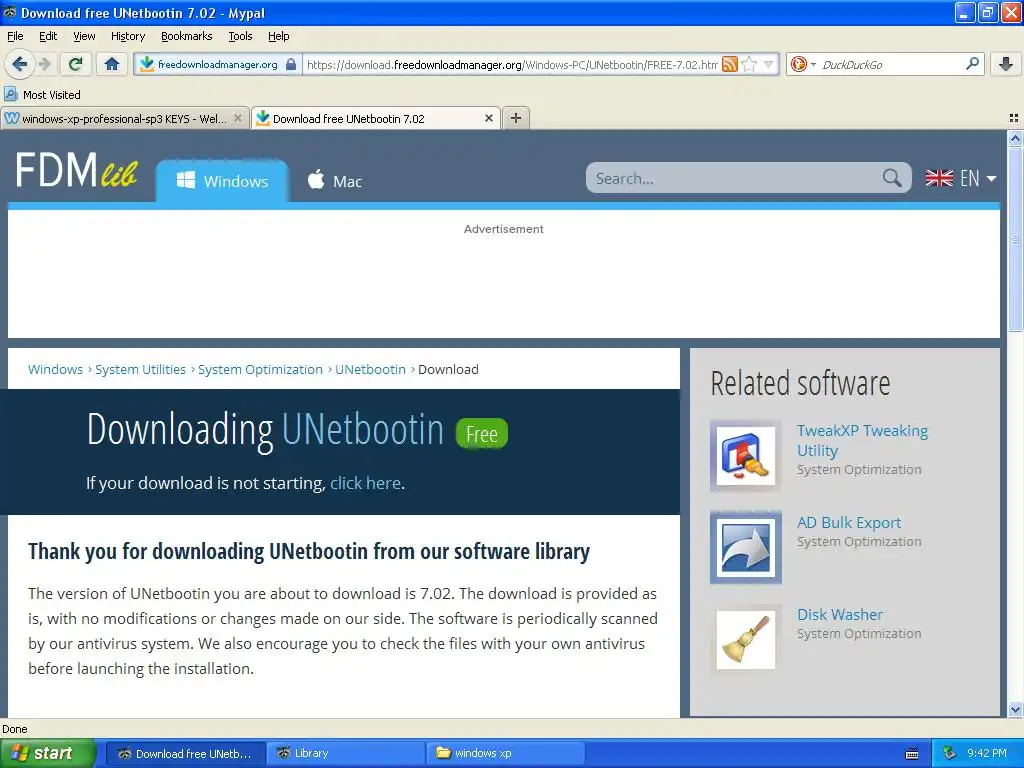Click the Forward arrow in the navigation bar
The image size is (1024, 768).
click(x=44, y=64)
